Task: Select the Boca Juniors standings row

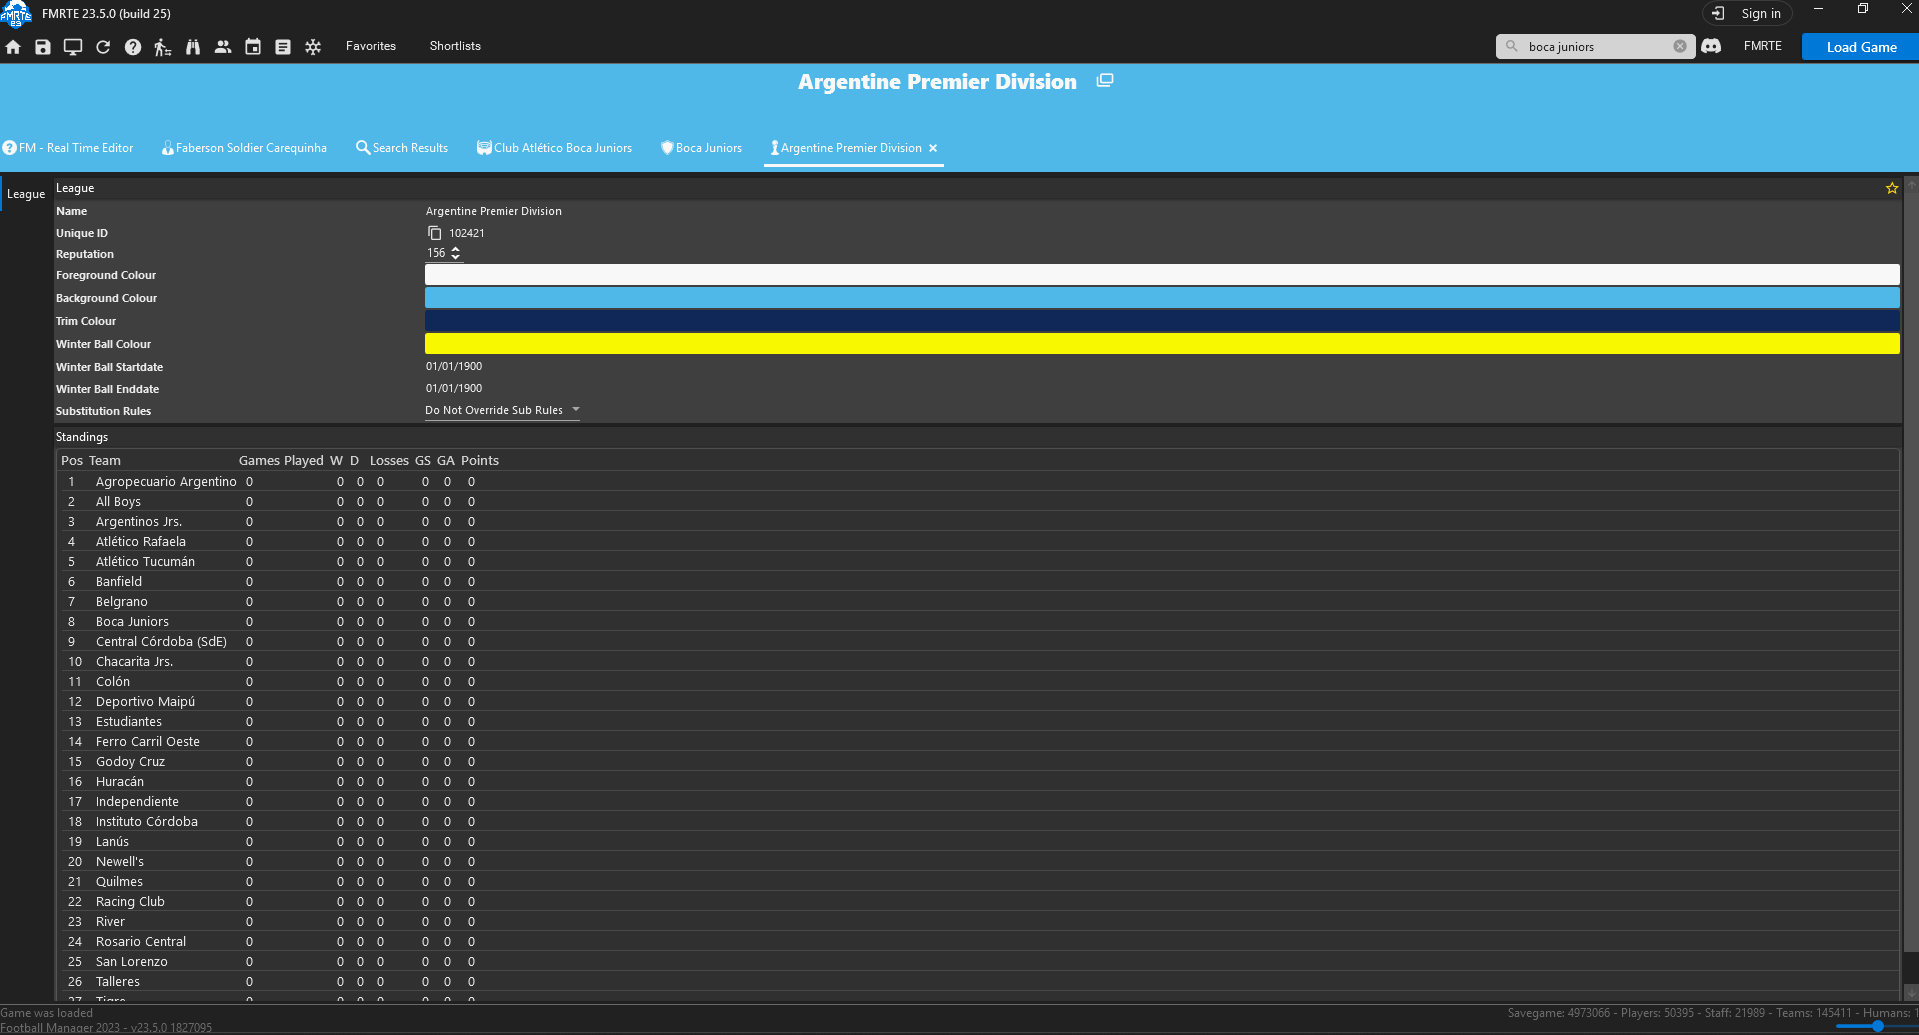Action: point(978,622)
